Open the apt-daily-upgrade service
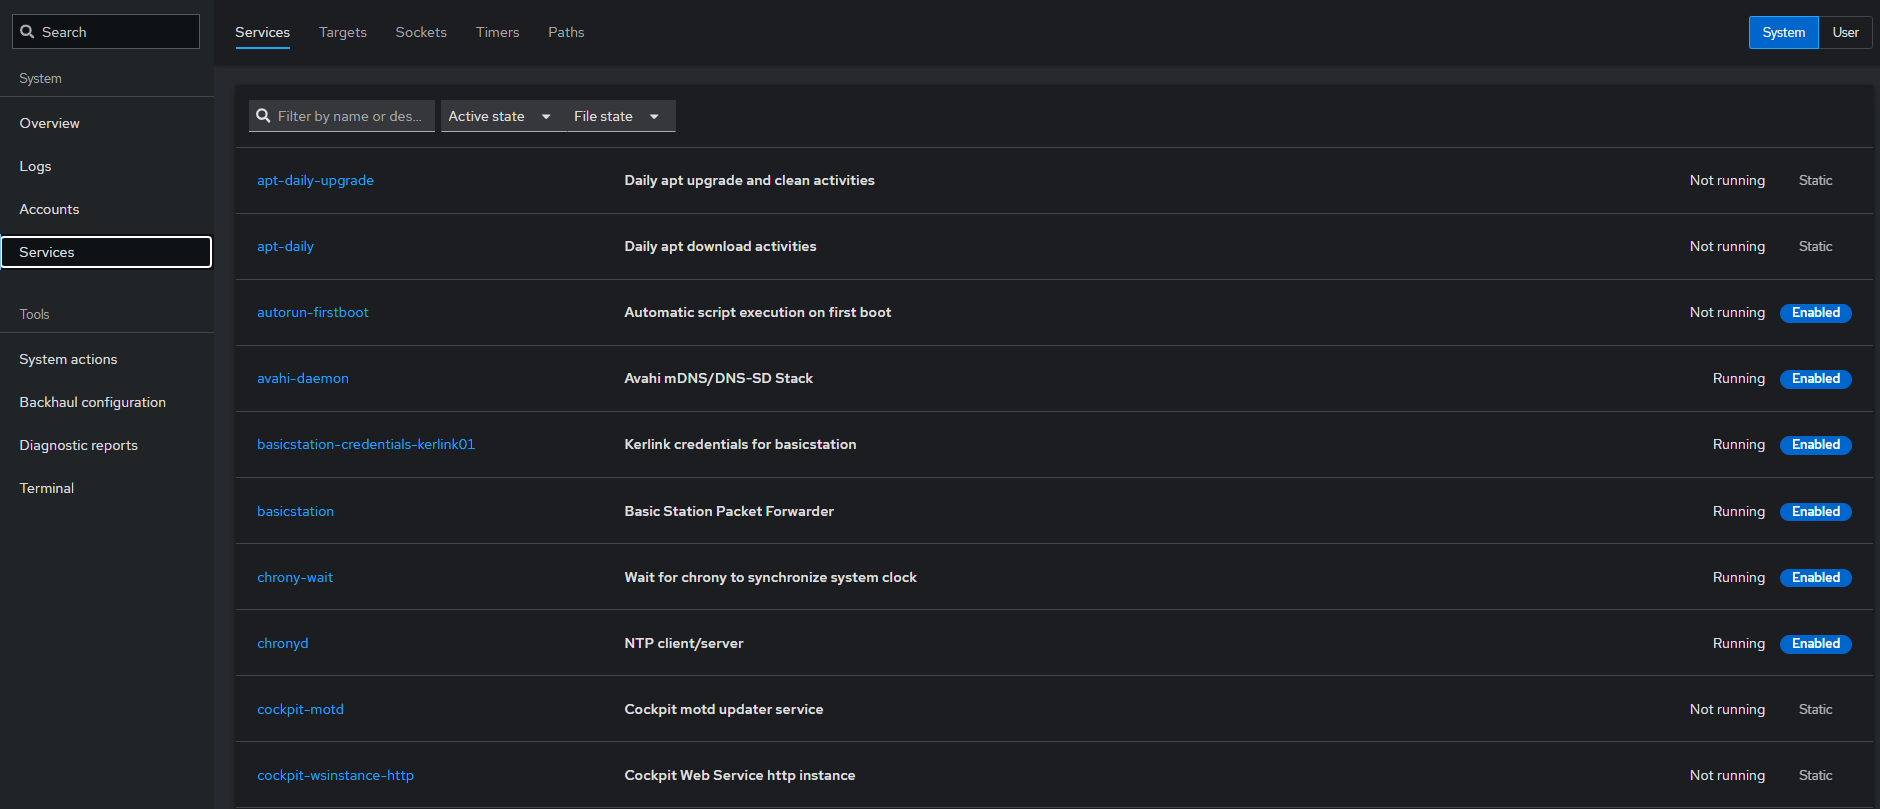Image resolution: width=1880 pixels, height=809 pixels. [x=315, y=180]
